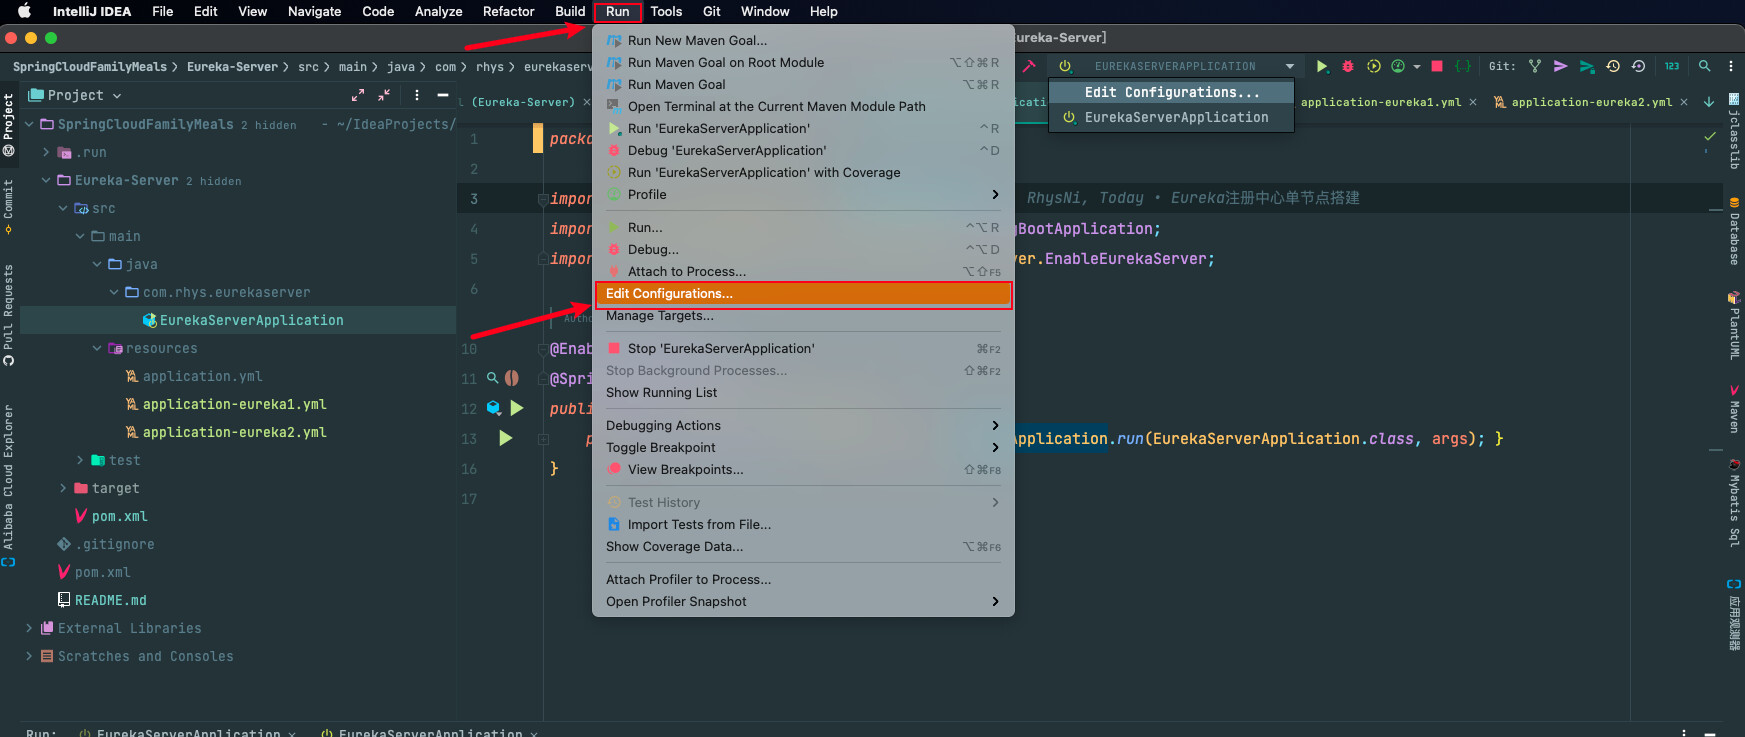Open the Maven tool window
Image resolution: width=1745 pixels, height=737 pixels.
[x=1734, y=409]
